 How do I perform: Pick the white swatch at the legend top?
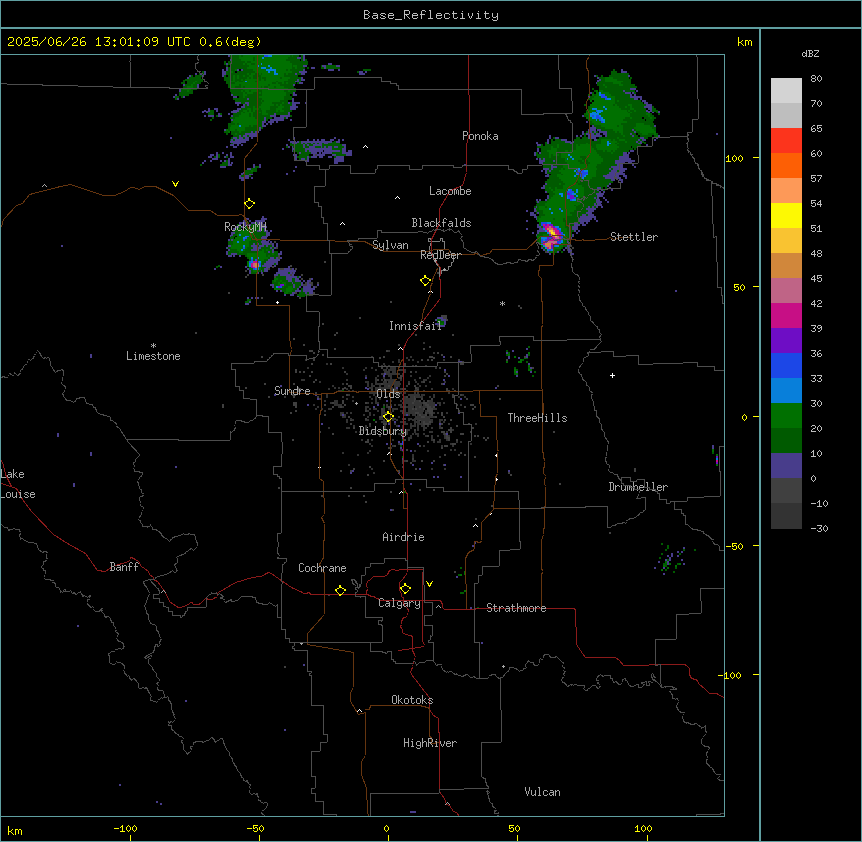[786, 91]
